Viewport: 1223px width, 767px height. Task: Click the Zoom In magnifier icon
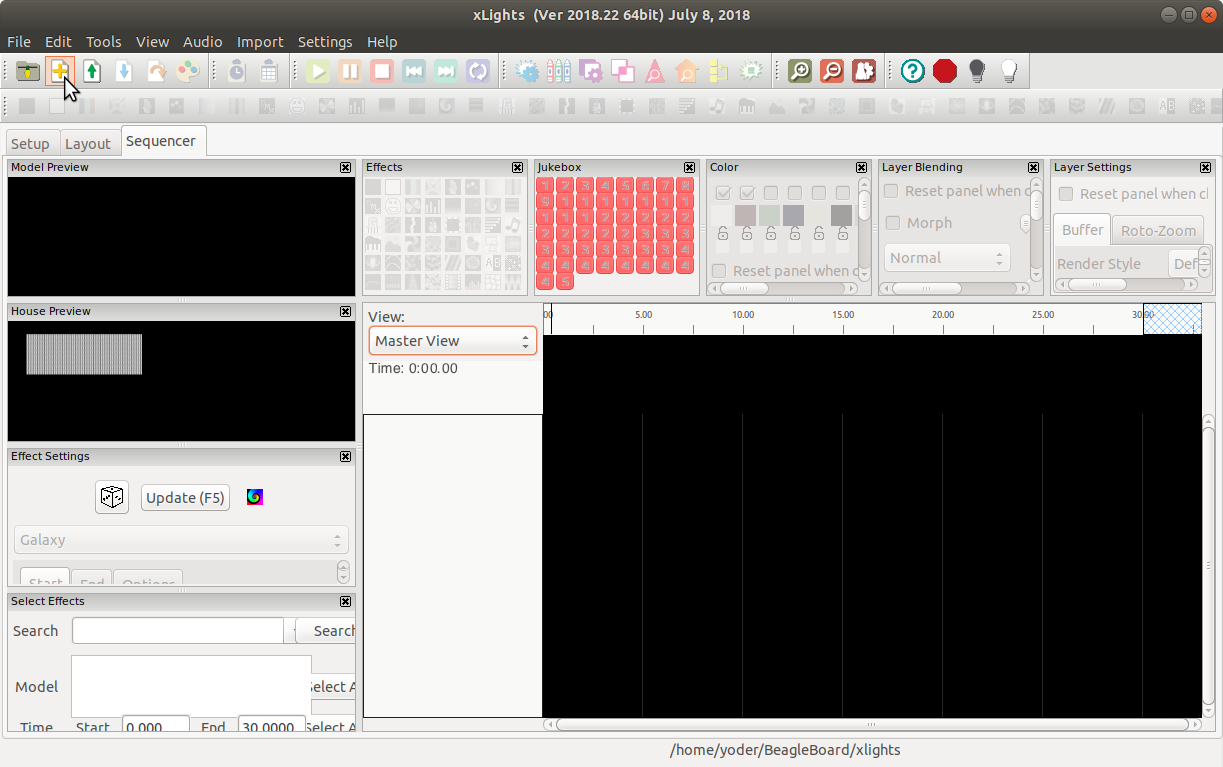click(x=799, y=71)
